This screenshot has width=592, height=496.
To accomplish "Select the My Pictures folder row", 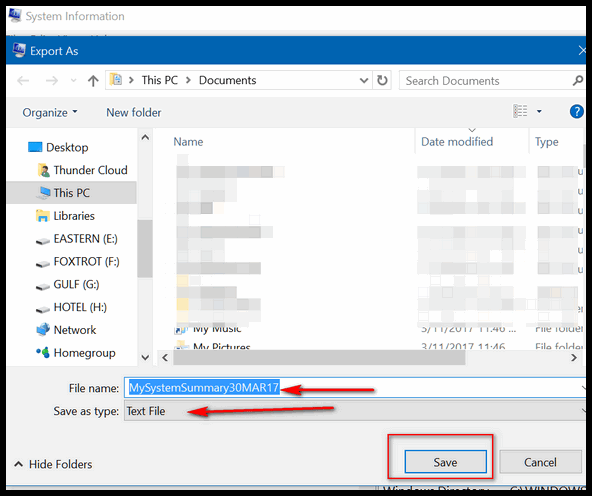I will [378, 345].
